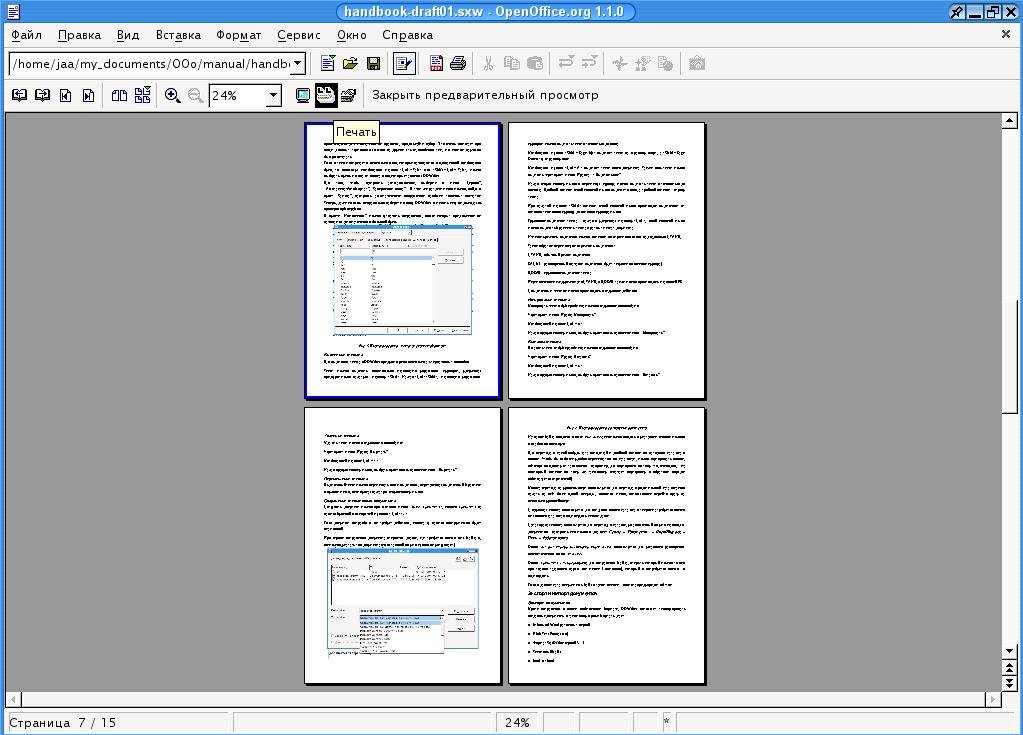Screen dimensions: 1023x735
Task: Open the preview zoom 24% dropdown arrow
Action: point(273,96)
